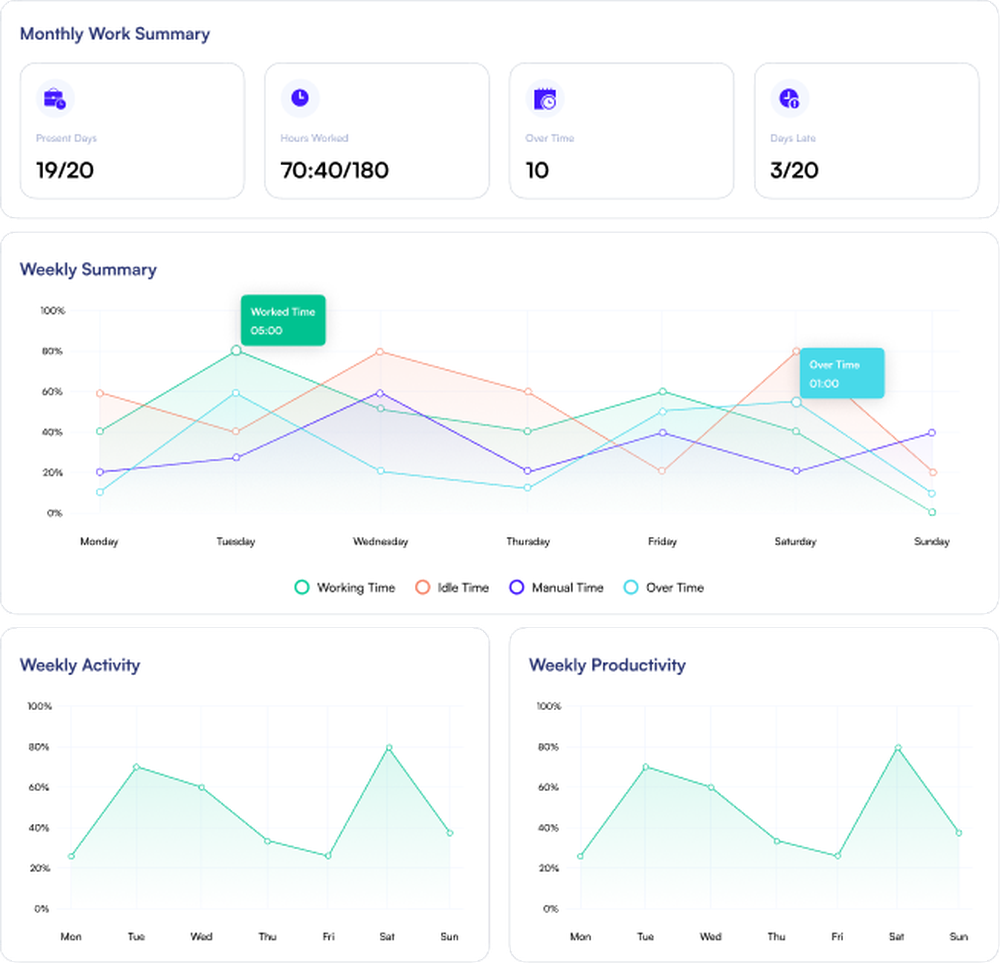The image size is (1000, 963).
Task: Click the Hours Worked clock icon
Action: pos(300,98)
